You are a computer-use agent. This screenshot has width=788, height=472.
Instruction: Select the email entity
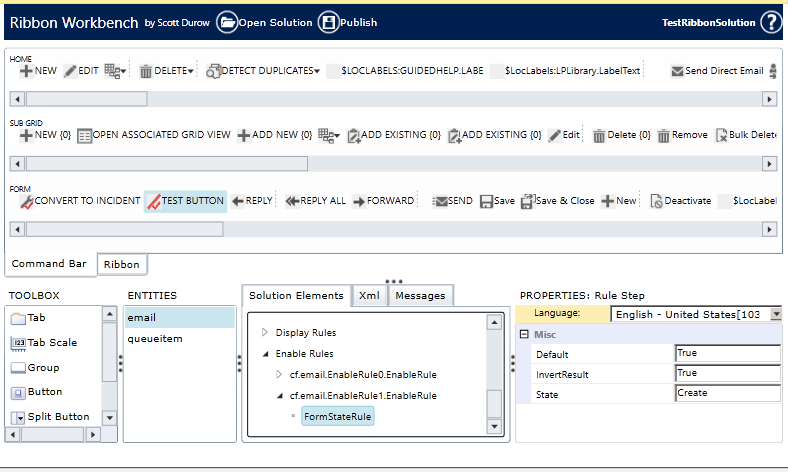[179, 318]
